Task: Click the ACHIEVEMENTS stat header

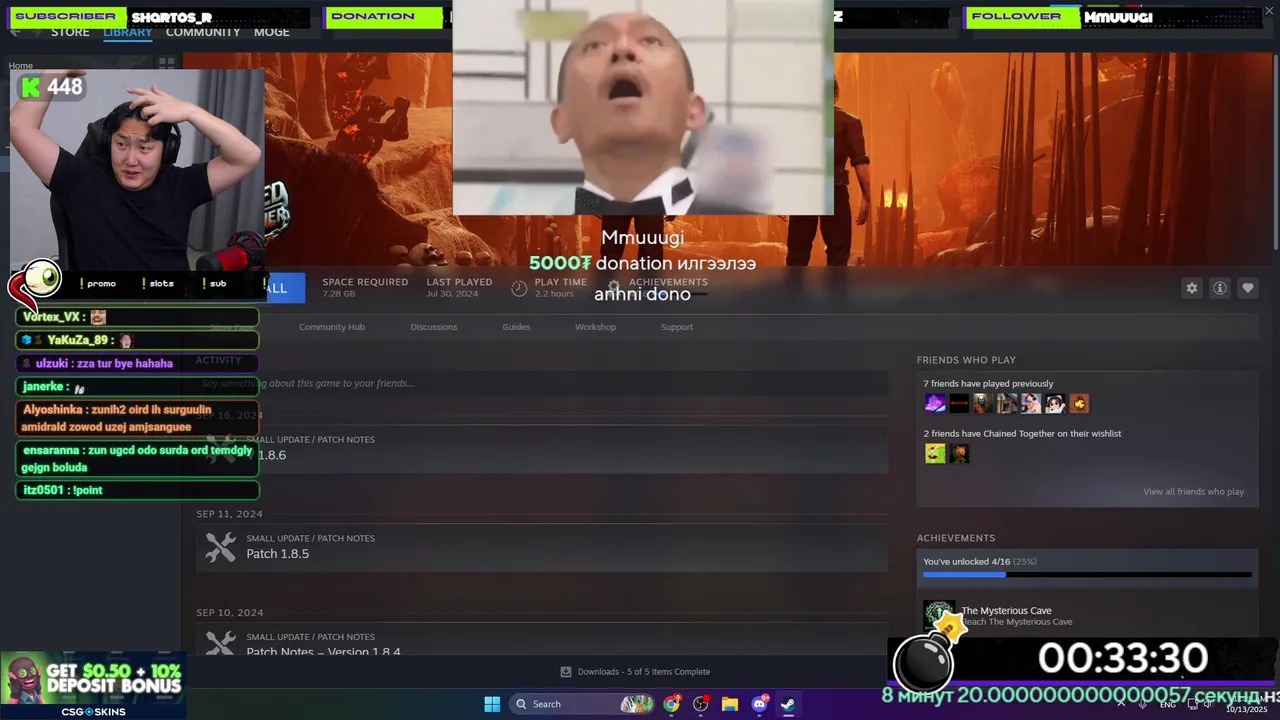Action: click(x=668, y=282)
